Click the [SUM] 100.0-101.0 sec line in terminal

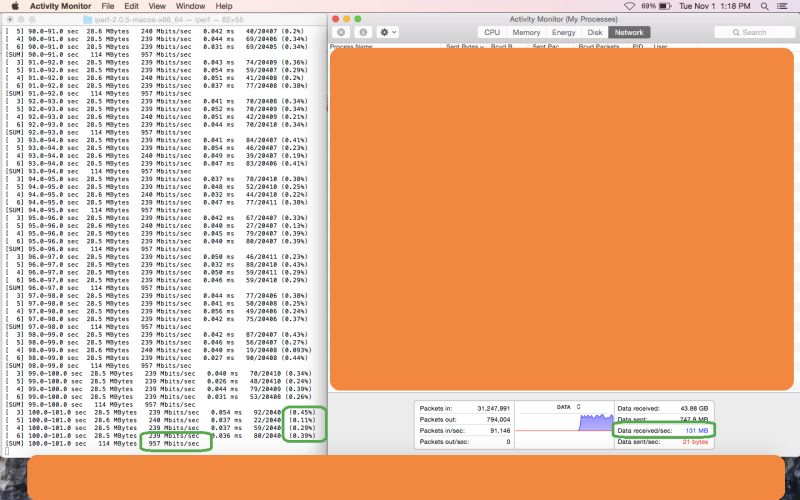[102, 443]
